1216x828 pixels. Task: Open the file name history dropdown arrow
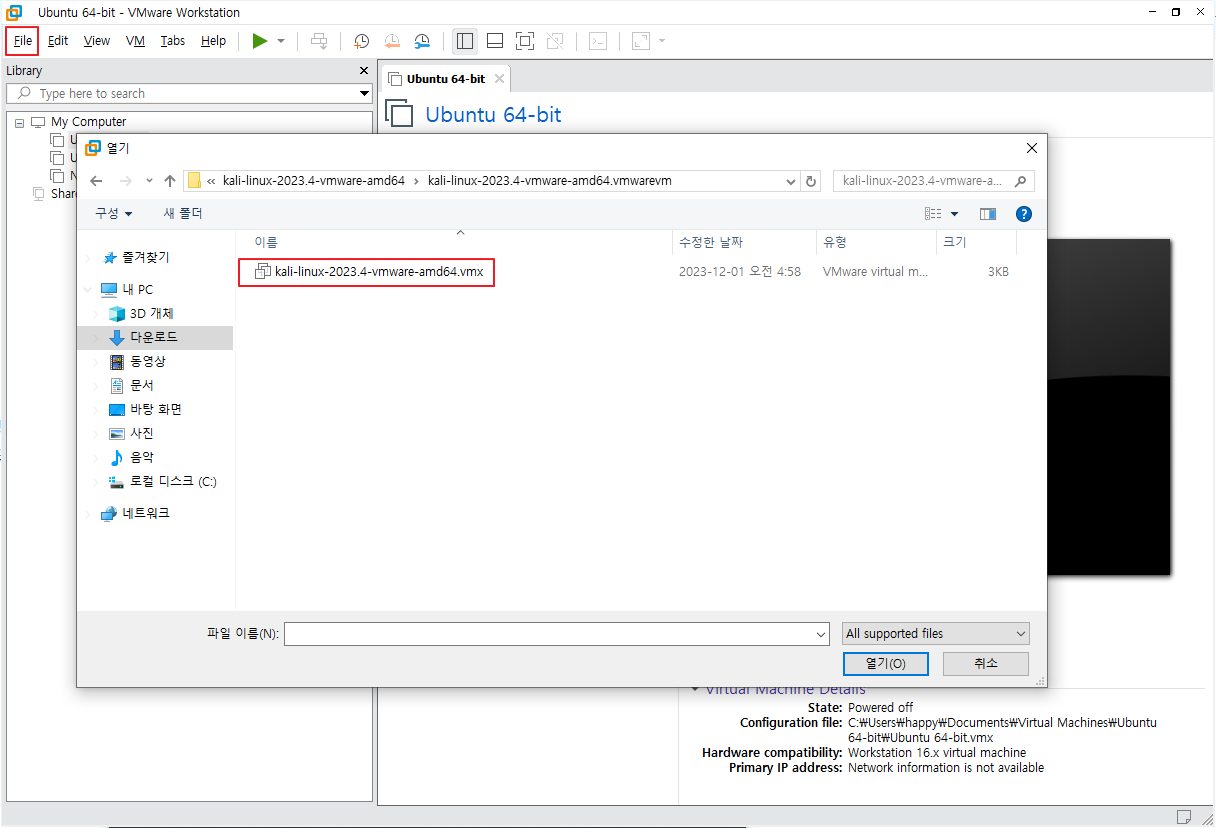(x=821, y=634)
